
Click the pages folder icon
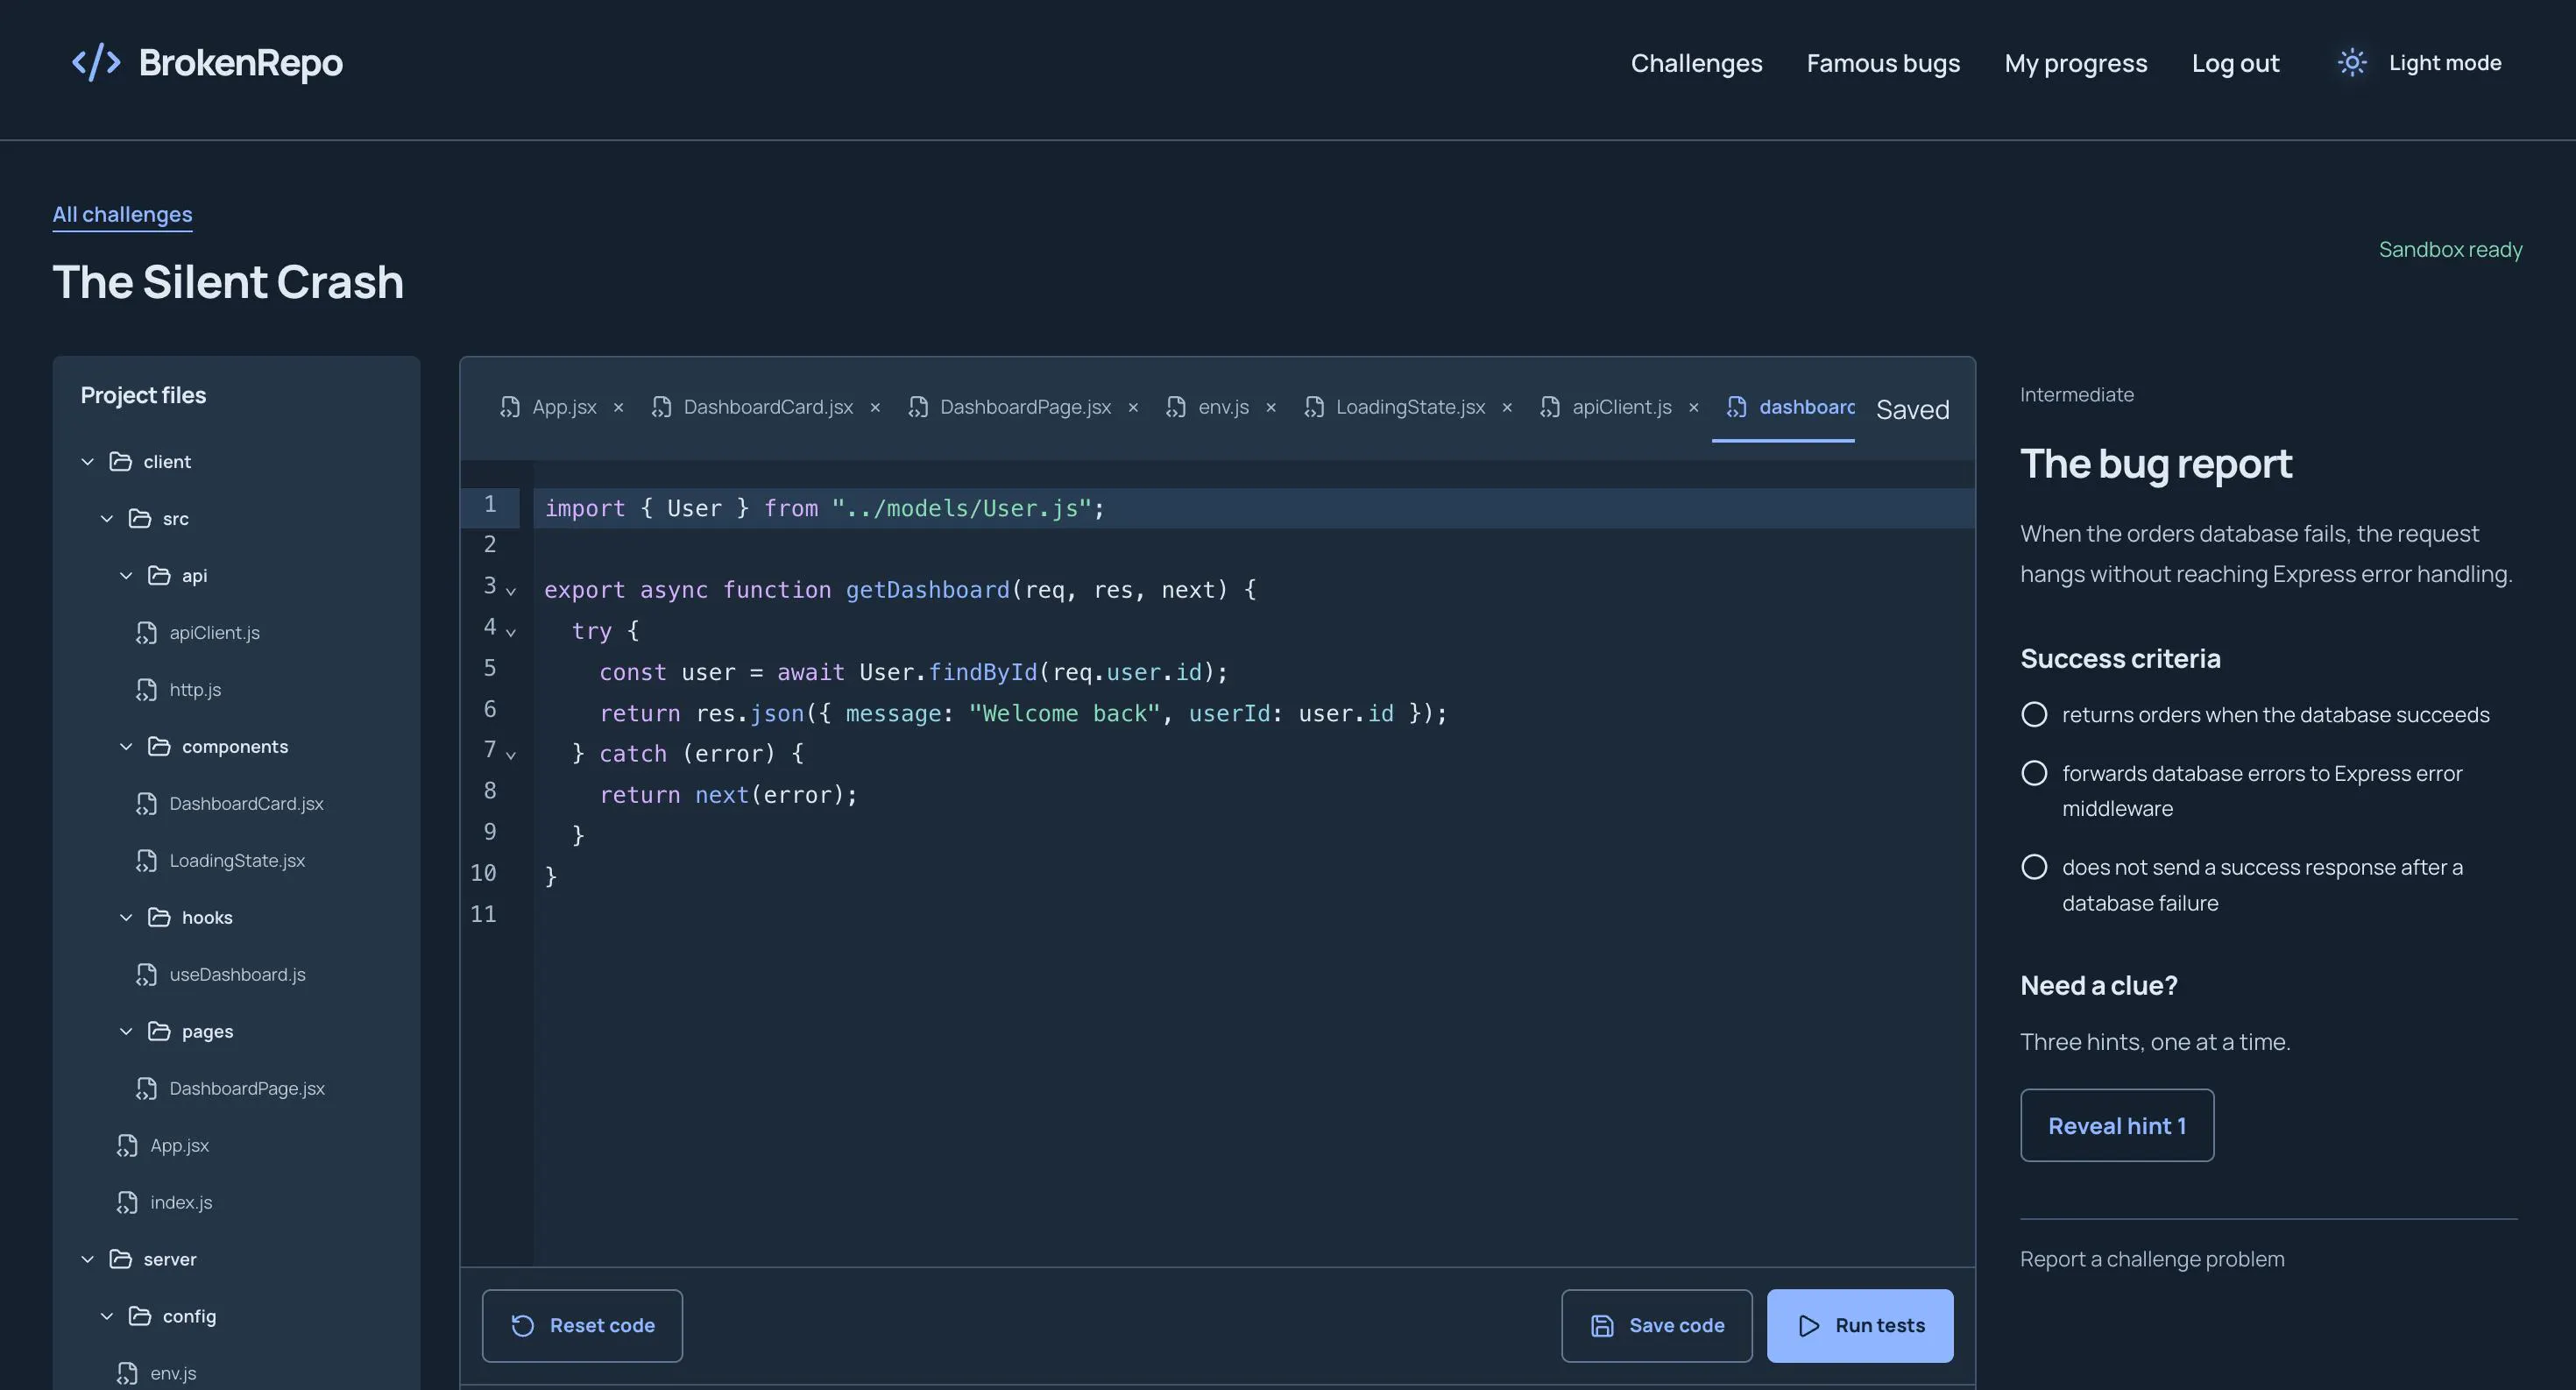[159, 1031]
